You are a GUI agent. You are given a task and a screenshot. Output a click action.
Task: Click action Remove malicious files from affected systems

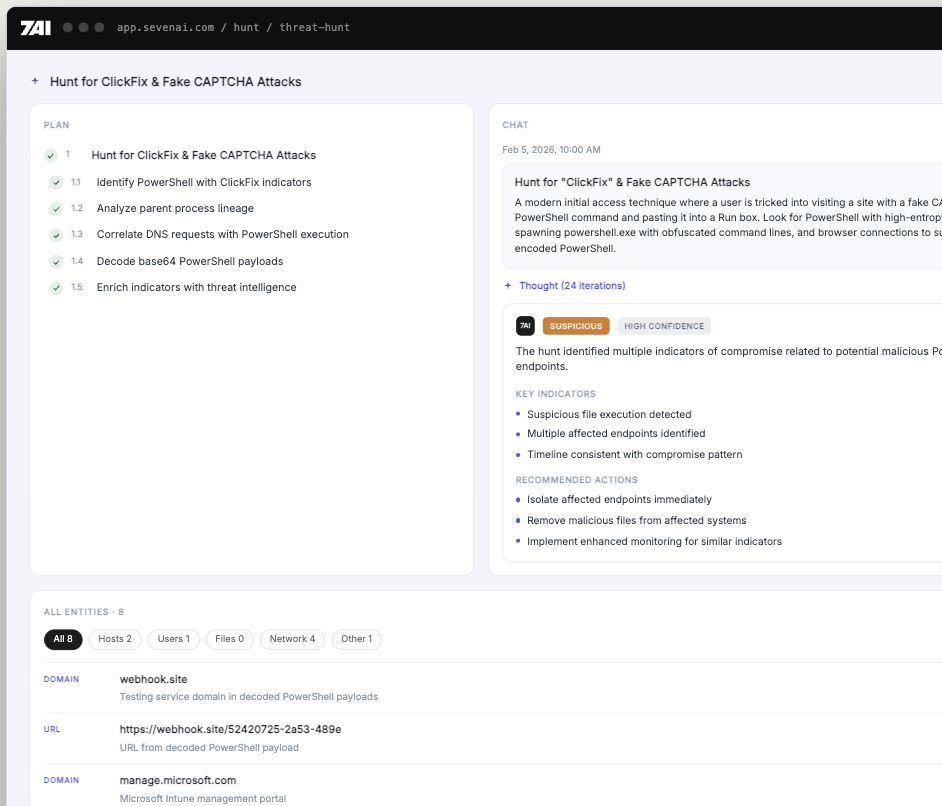pyautogui.click(x=636, y=520)
